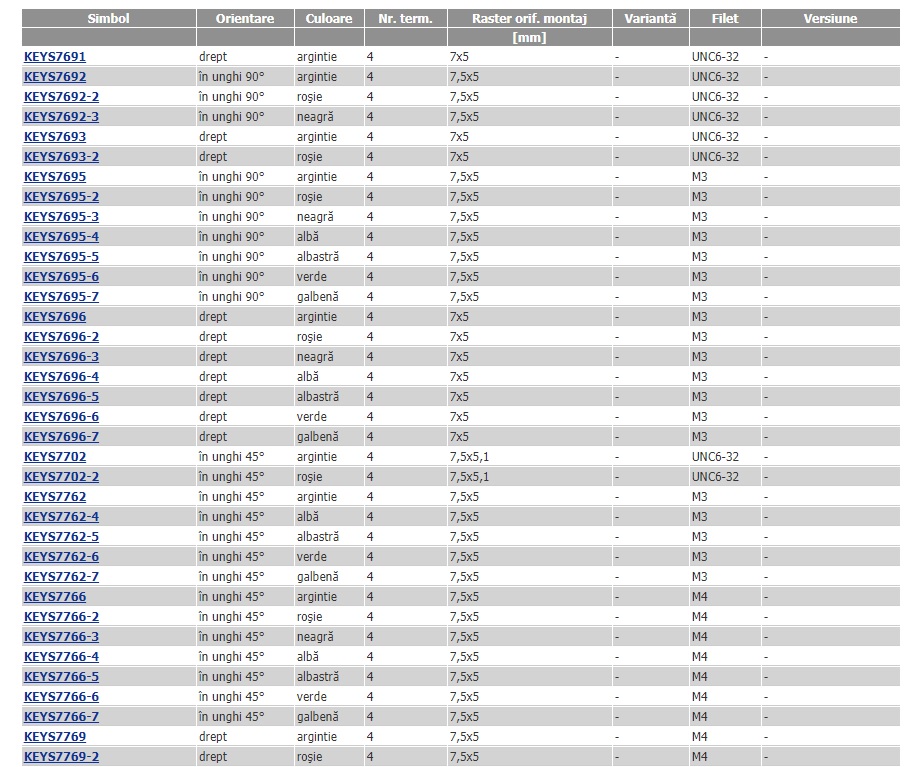Click the Filet column header

click(725, 19)
